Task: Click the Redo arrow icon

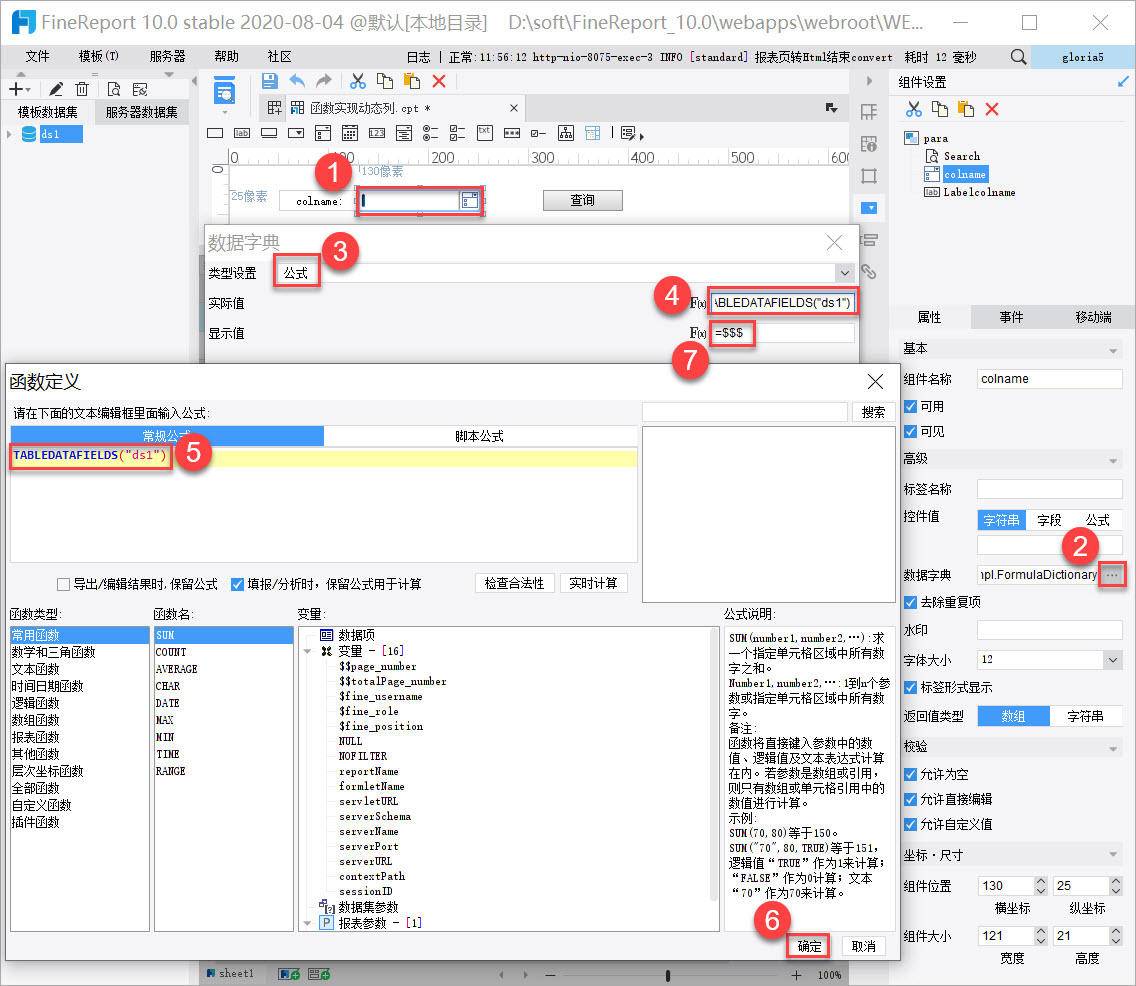Action: pyautogui.click(x=323, y=81)
